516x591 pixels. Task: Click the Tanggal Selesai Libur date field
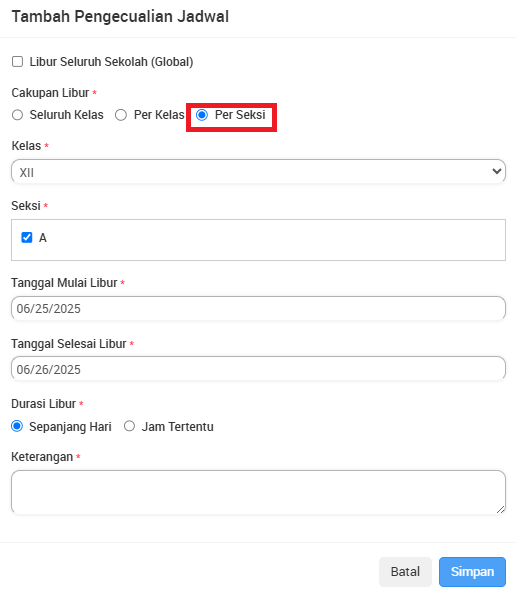(x=258, y=369)
